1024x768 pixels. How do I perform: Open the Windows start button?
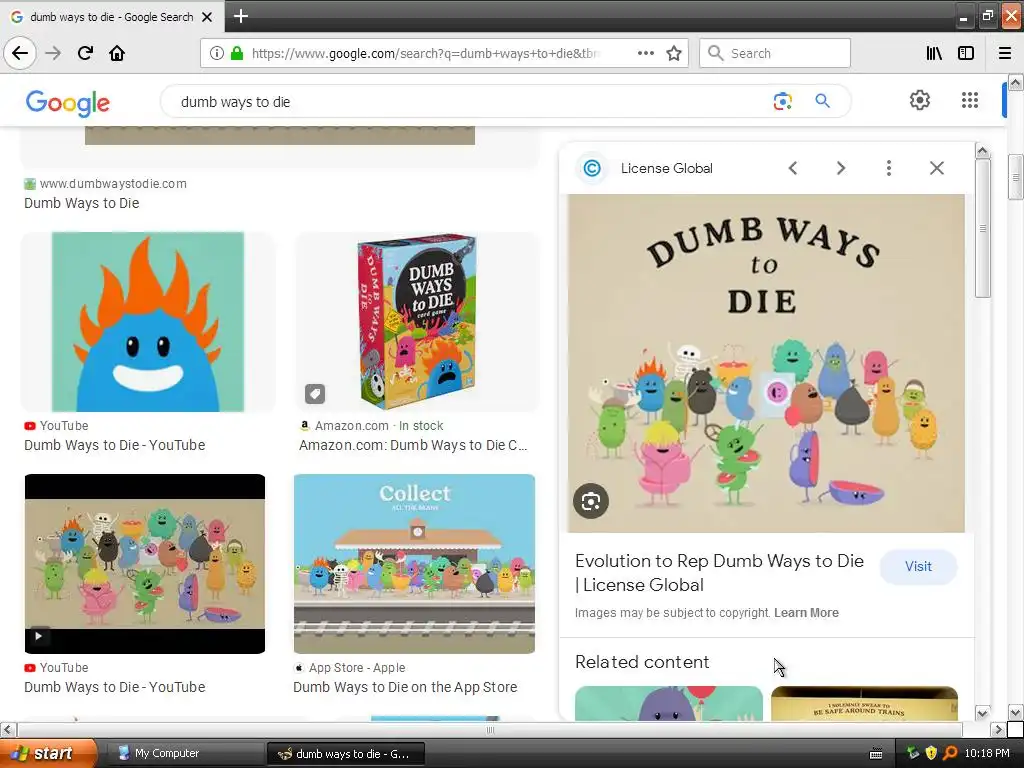coord(48,753)
